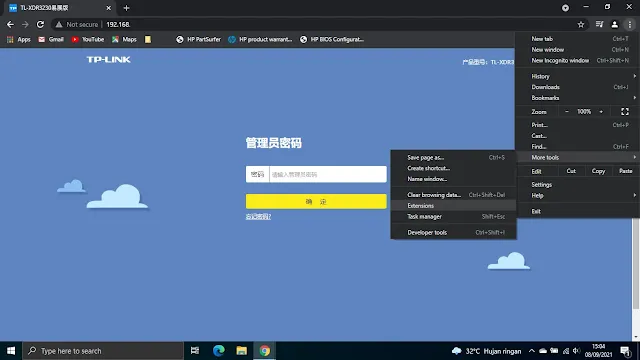Choose Exit from the Chrome menu

pyautogui.click(x=578, y=211)
